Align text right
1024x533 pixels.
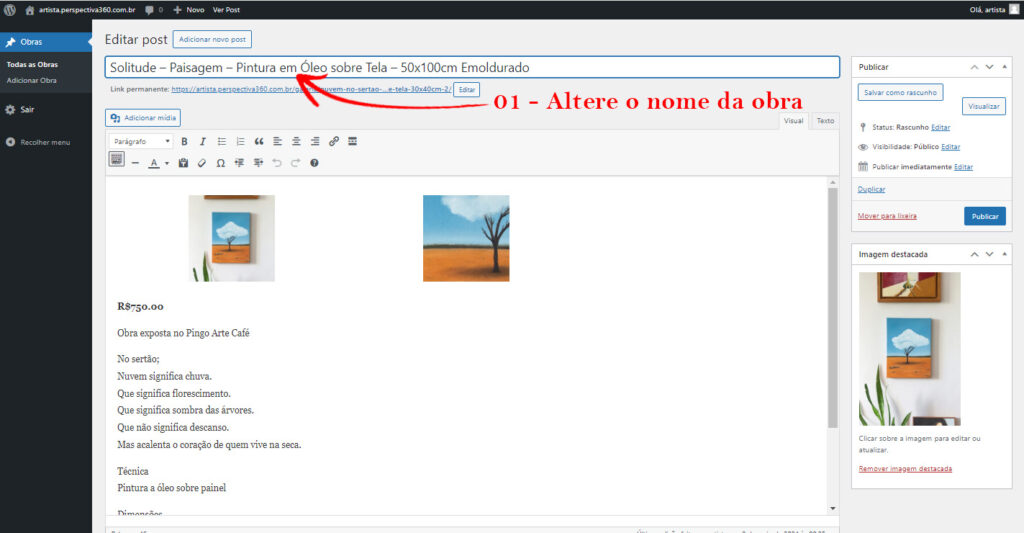315,141
